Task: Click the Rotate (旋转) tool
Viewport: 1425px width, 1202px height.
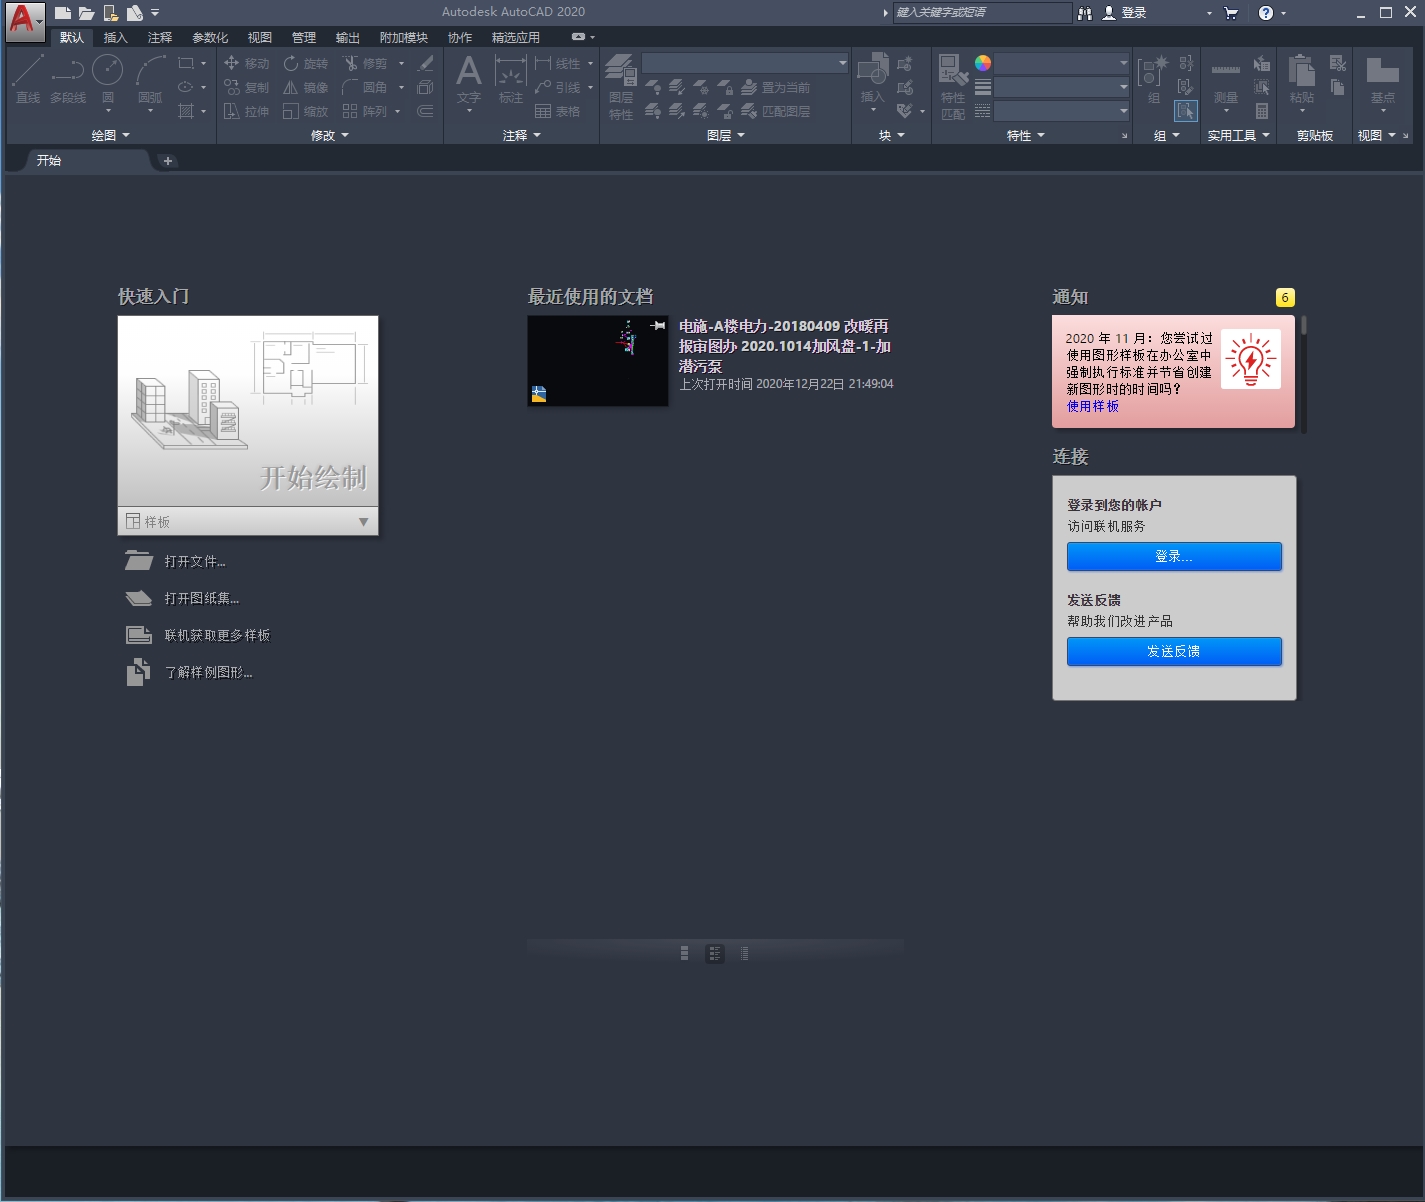Action: [305, 63]
